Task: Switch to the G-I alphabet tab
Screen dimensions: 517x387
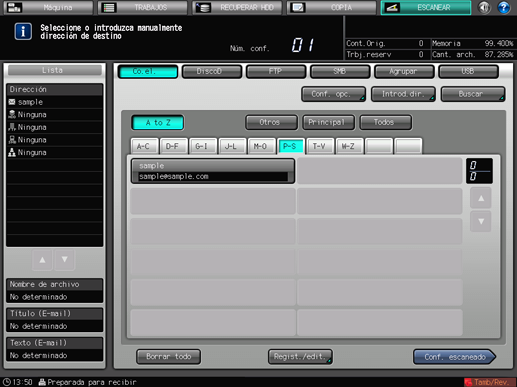Action: (x=202, y=146)
